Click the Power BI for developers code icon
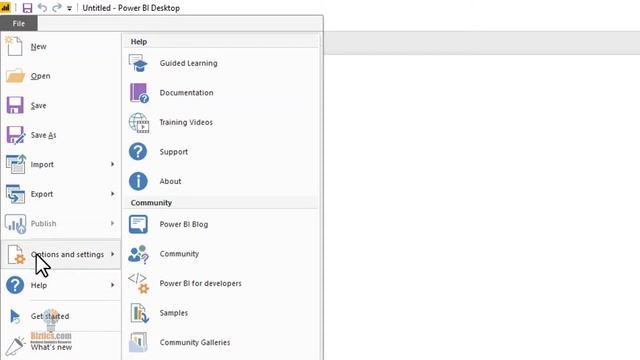The image size is (640, 360). pos(139,283)
